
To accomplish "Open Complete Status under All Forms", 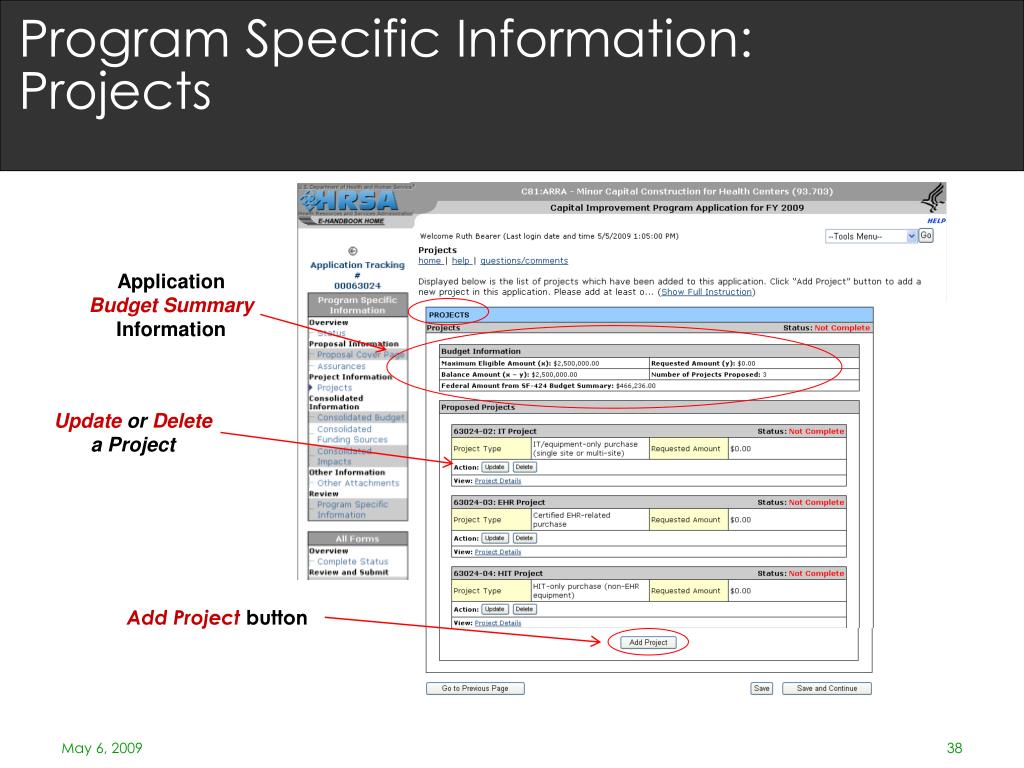I will pos(353,562).
